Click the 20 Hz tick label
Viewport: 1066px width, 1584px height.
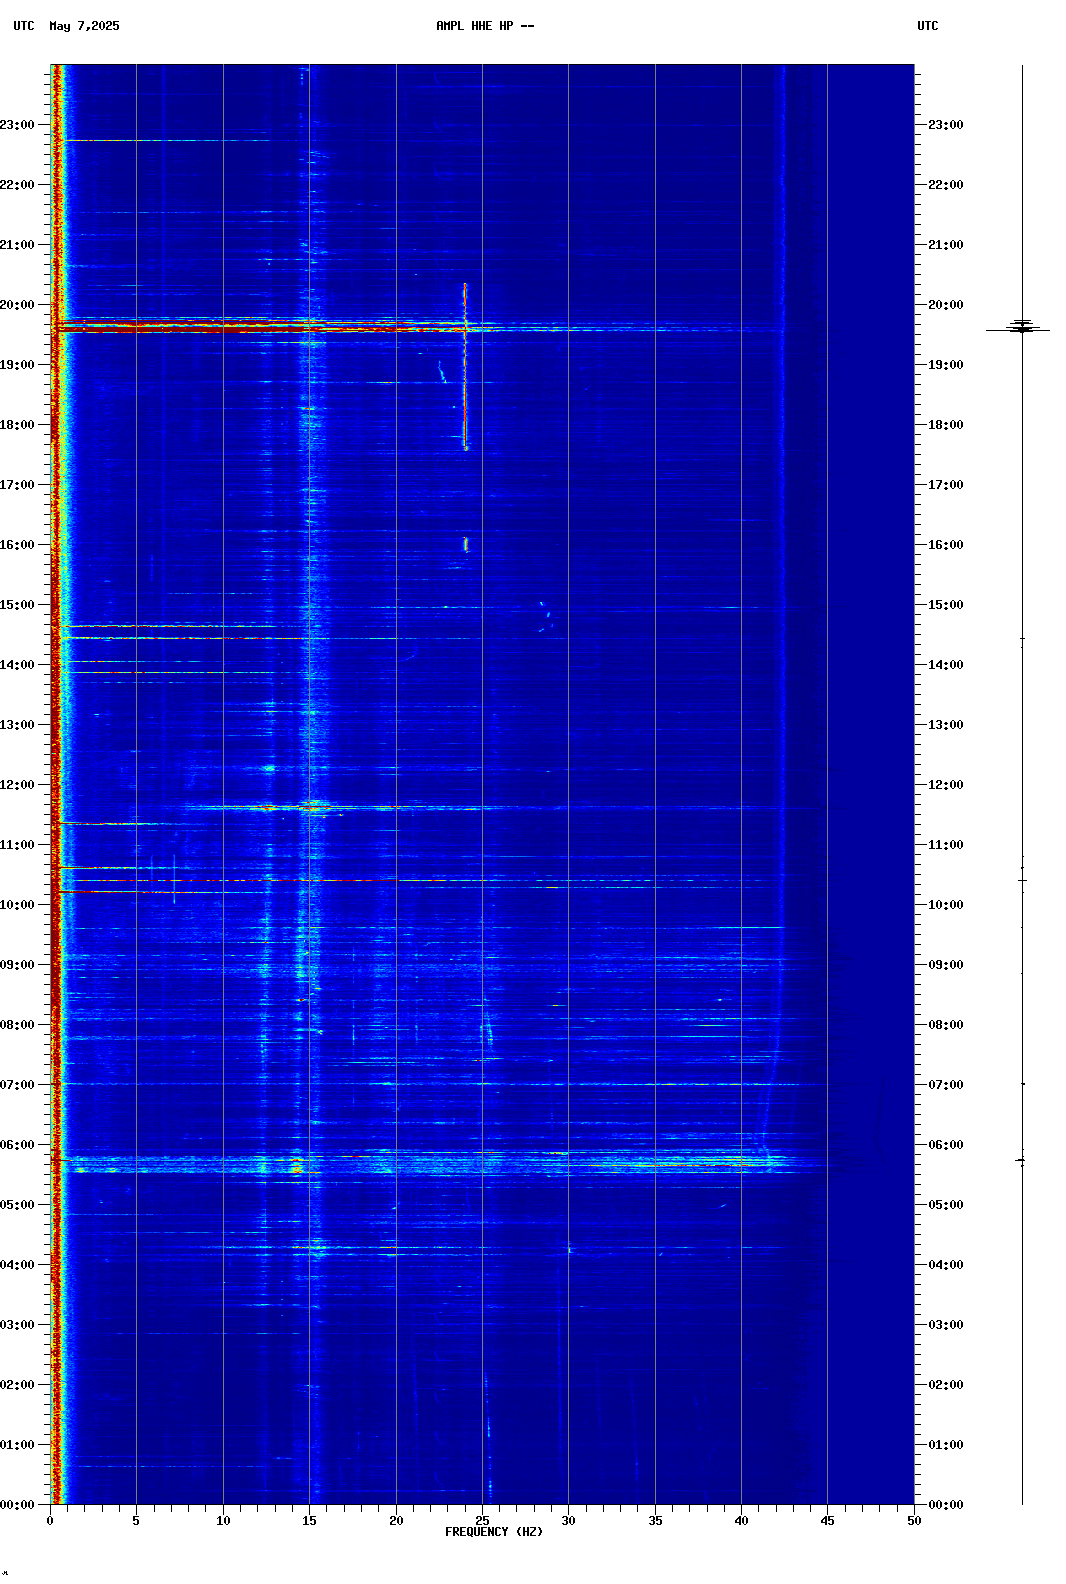(396, 1521)
